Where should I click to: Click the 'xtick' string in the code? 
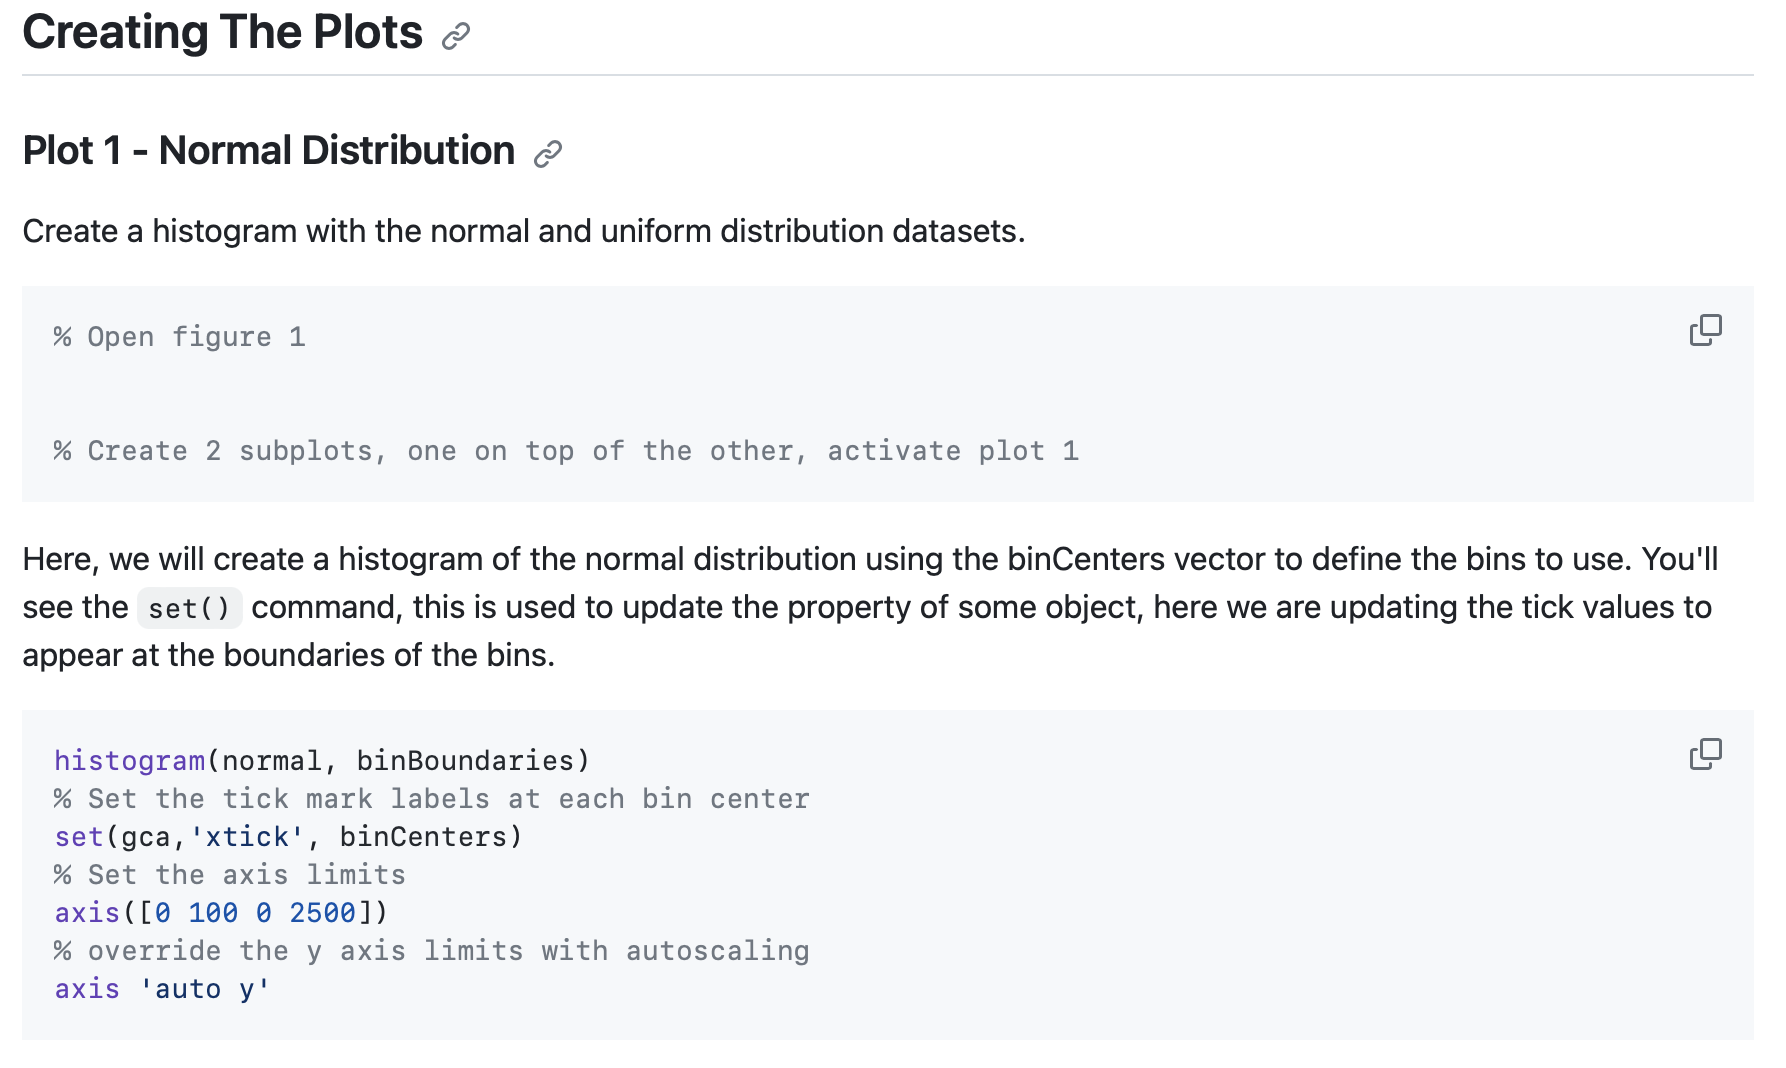(247, 837)
